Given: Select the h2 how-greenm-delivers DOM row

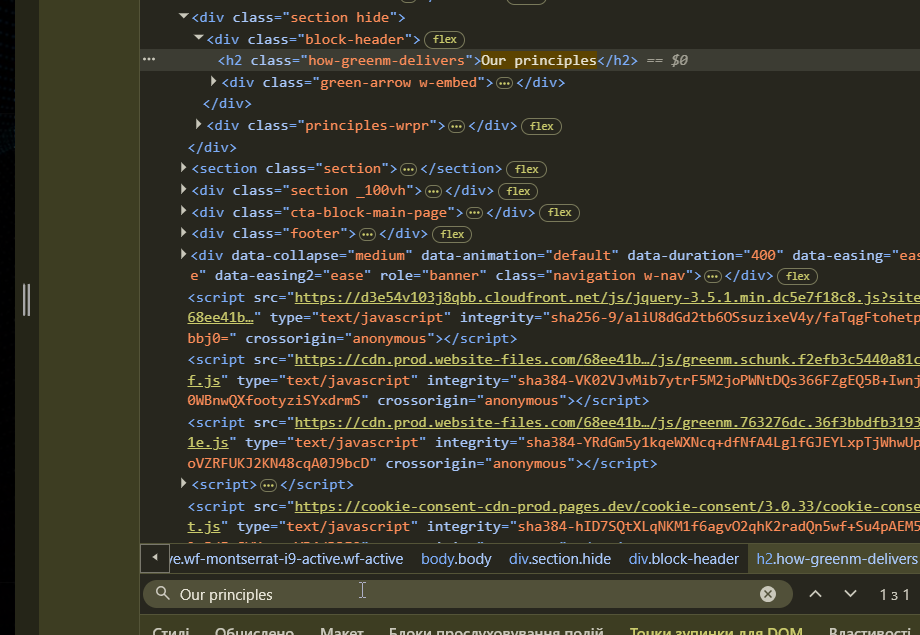Looking at the screenshot, I should coord(530,60).
